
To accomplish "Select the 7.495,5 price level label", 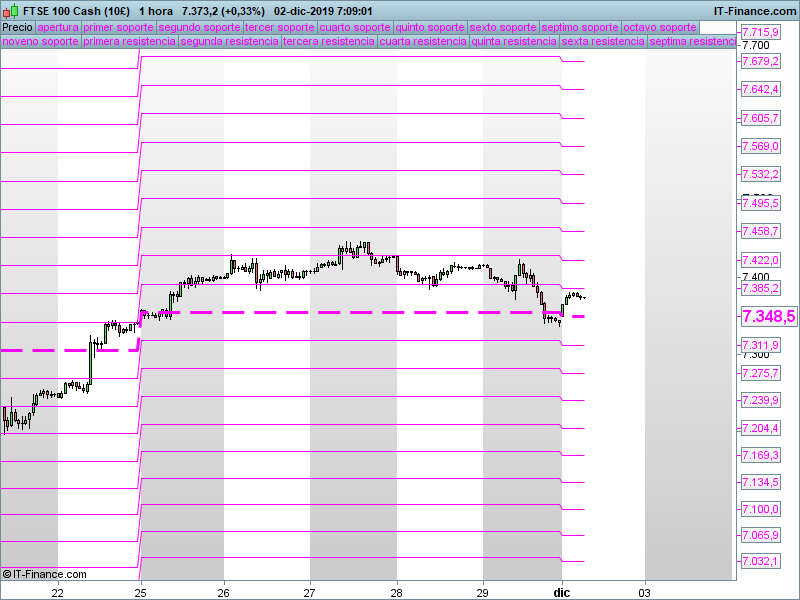I will 760,204.
